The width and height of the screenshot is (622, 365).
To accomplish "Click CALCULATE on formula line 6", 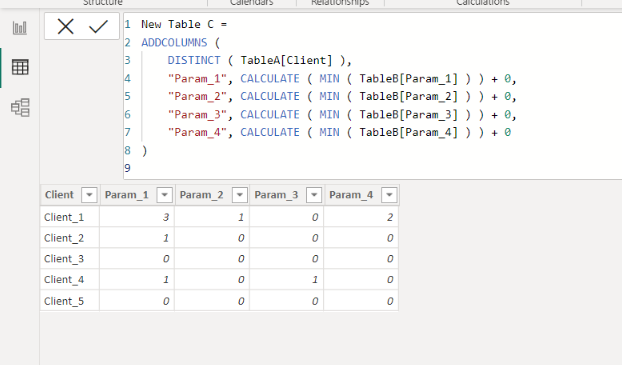I will click(x=270, y=114).
